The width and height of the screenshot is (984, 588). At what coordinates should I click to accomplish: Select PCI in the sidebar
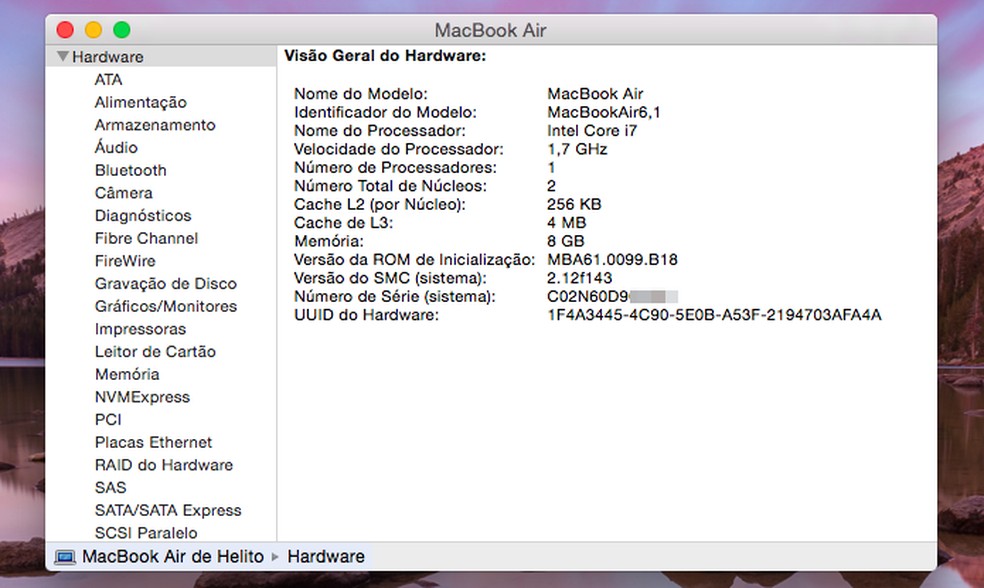pyautogui.click(x=108, y=419)
